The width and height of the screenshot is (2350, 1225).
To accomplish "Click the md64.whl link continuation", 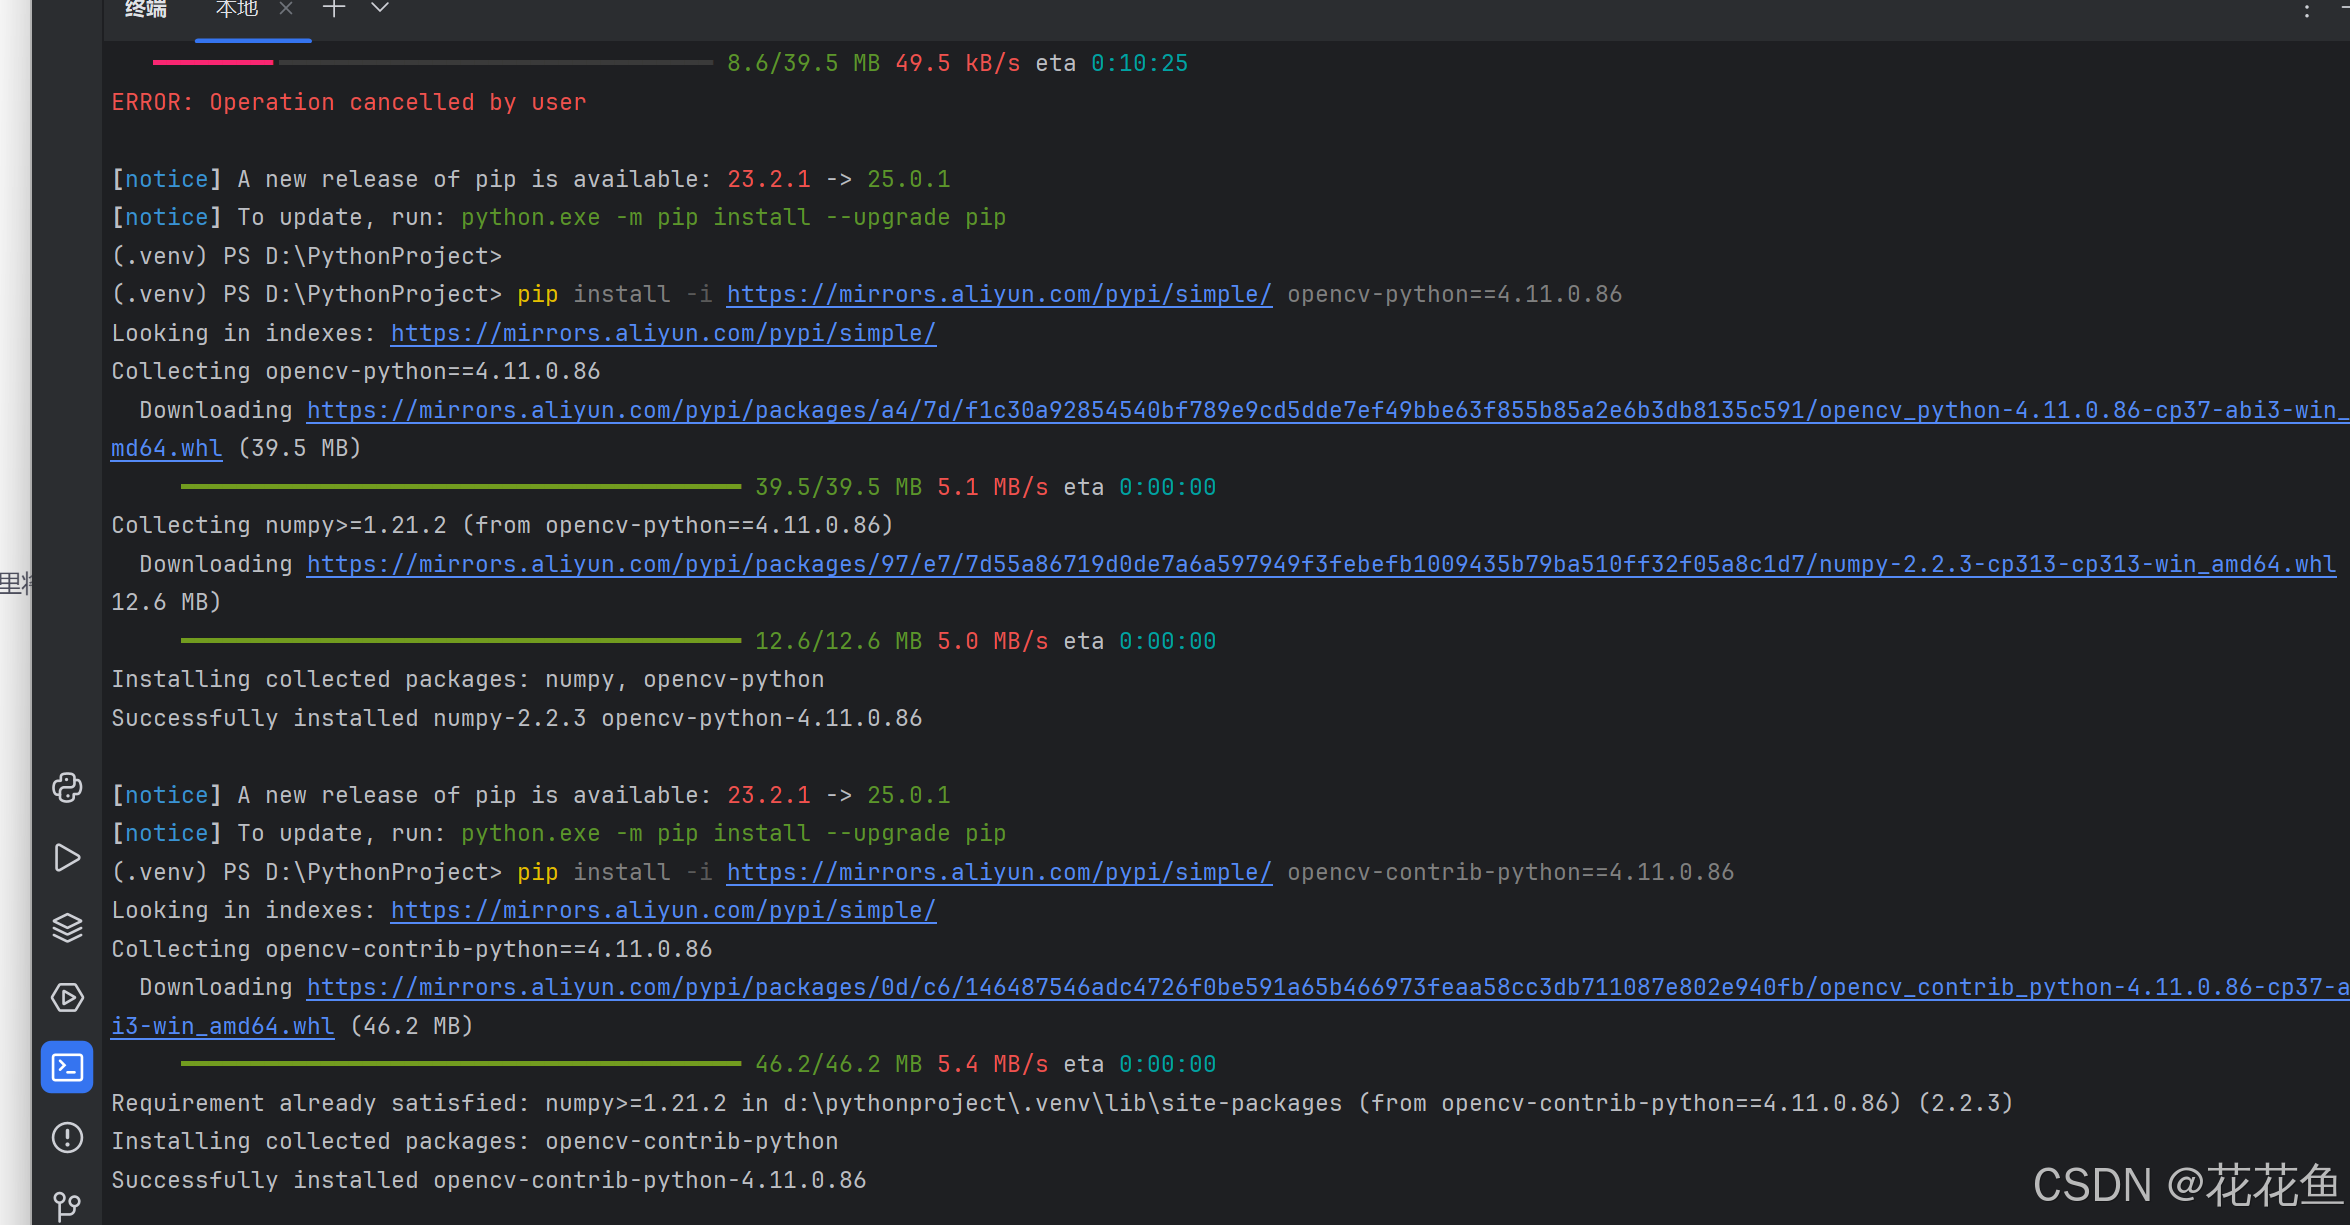I will pyautogui.click(x=166, y=448).
